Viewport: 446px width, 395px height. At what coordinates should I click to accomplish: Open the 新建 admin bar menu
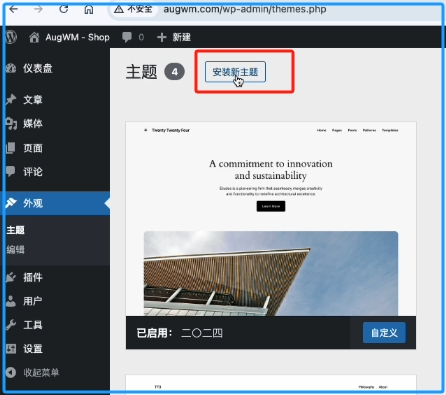point(182,37)
